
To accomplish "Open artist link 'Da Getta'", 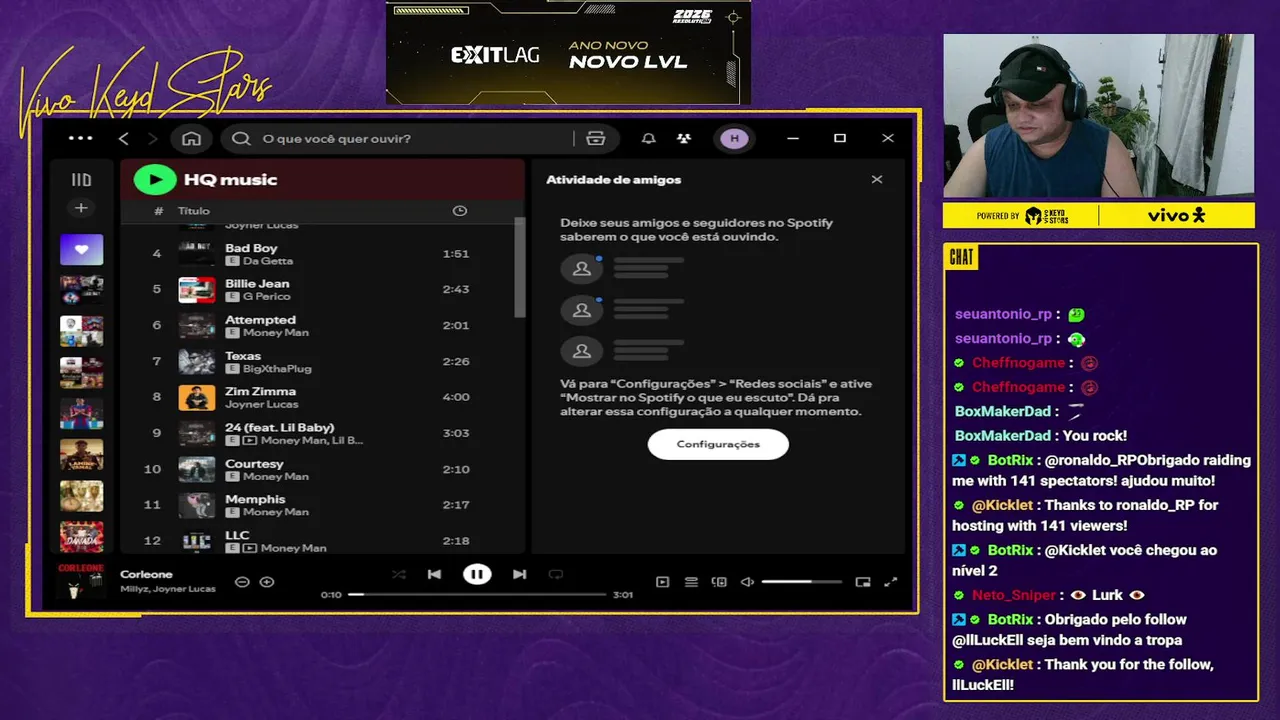I will click(x=268, y=261).
